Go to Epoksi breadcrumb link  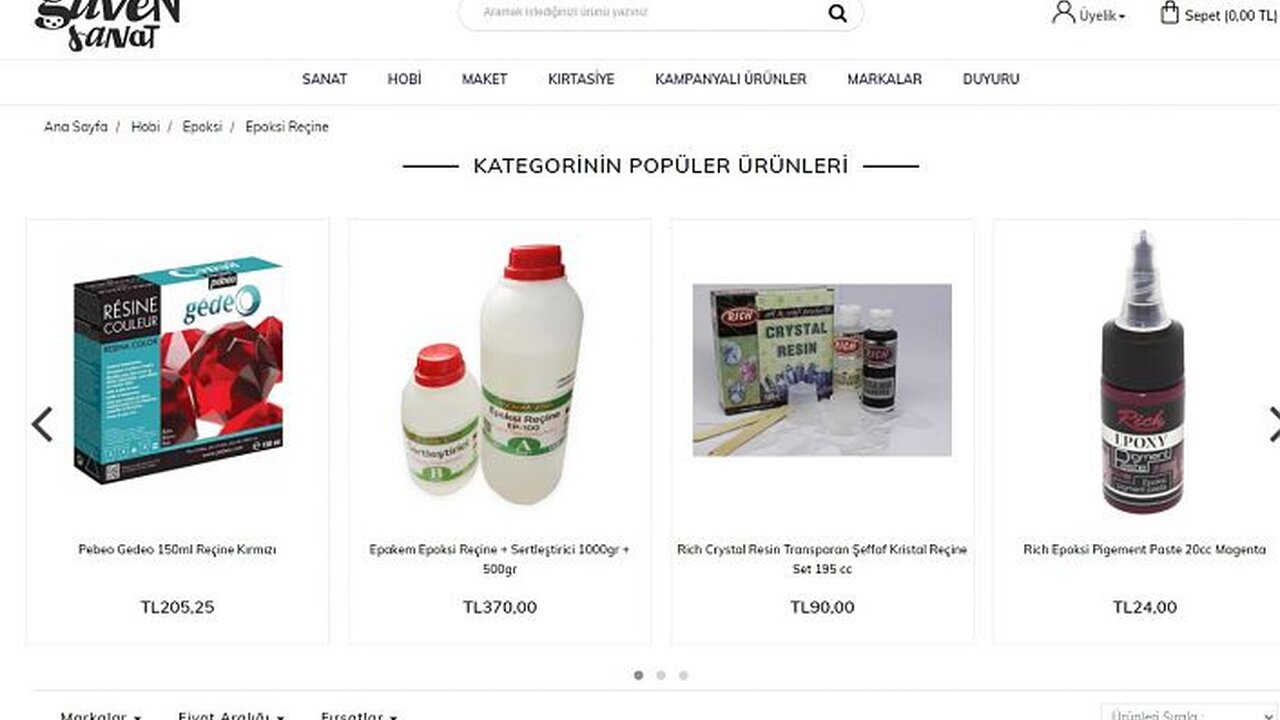[202, 127]
